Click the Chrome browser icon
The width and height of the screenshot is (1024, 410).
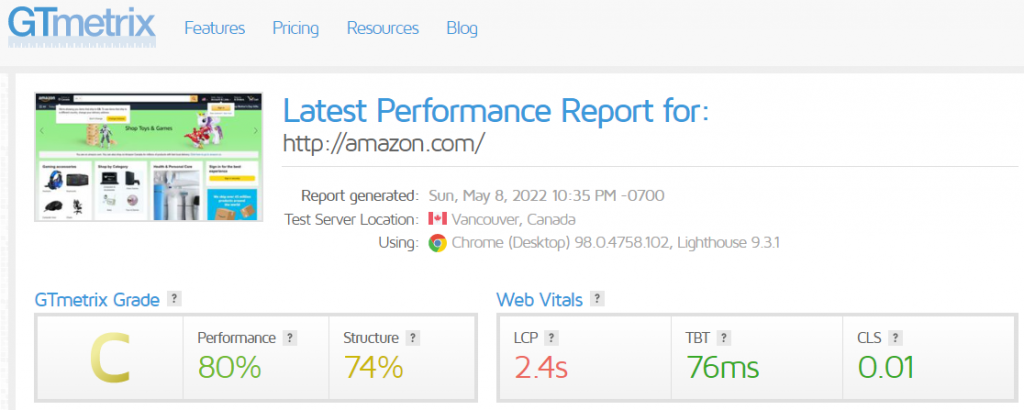point(437,243)
